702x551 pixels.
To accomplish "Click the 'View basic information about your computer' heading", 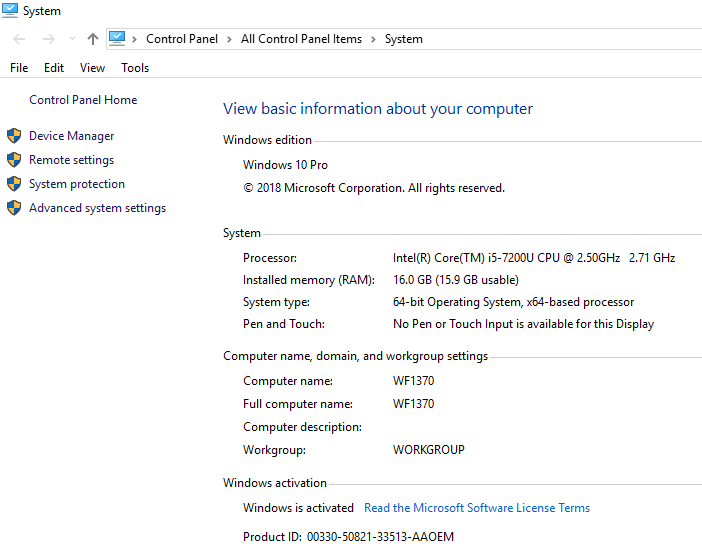I will tap(378, 109).
